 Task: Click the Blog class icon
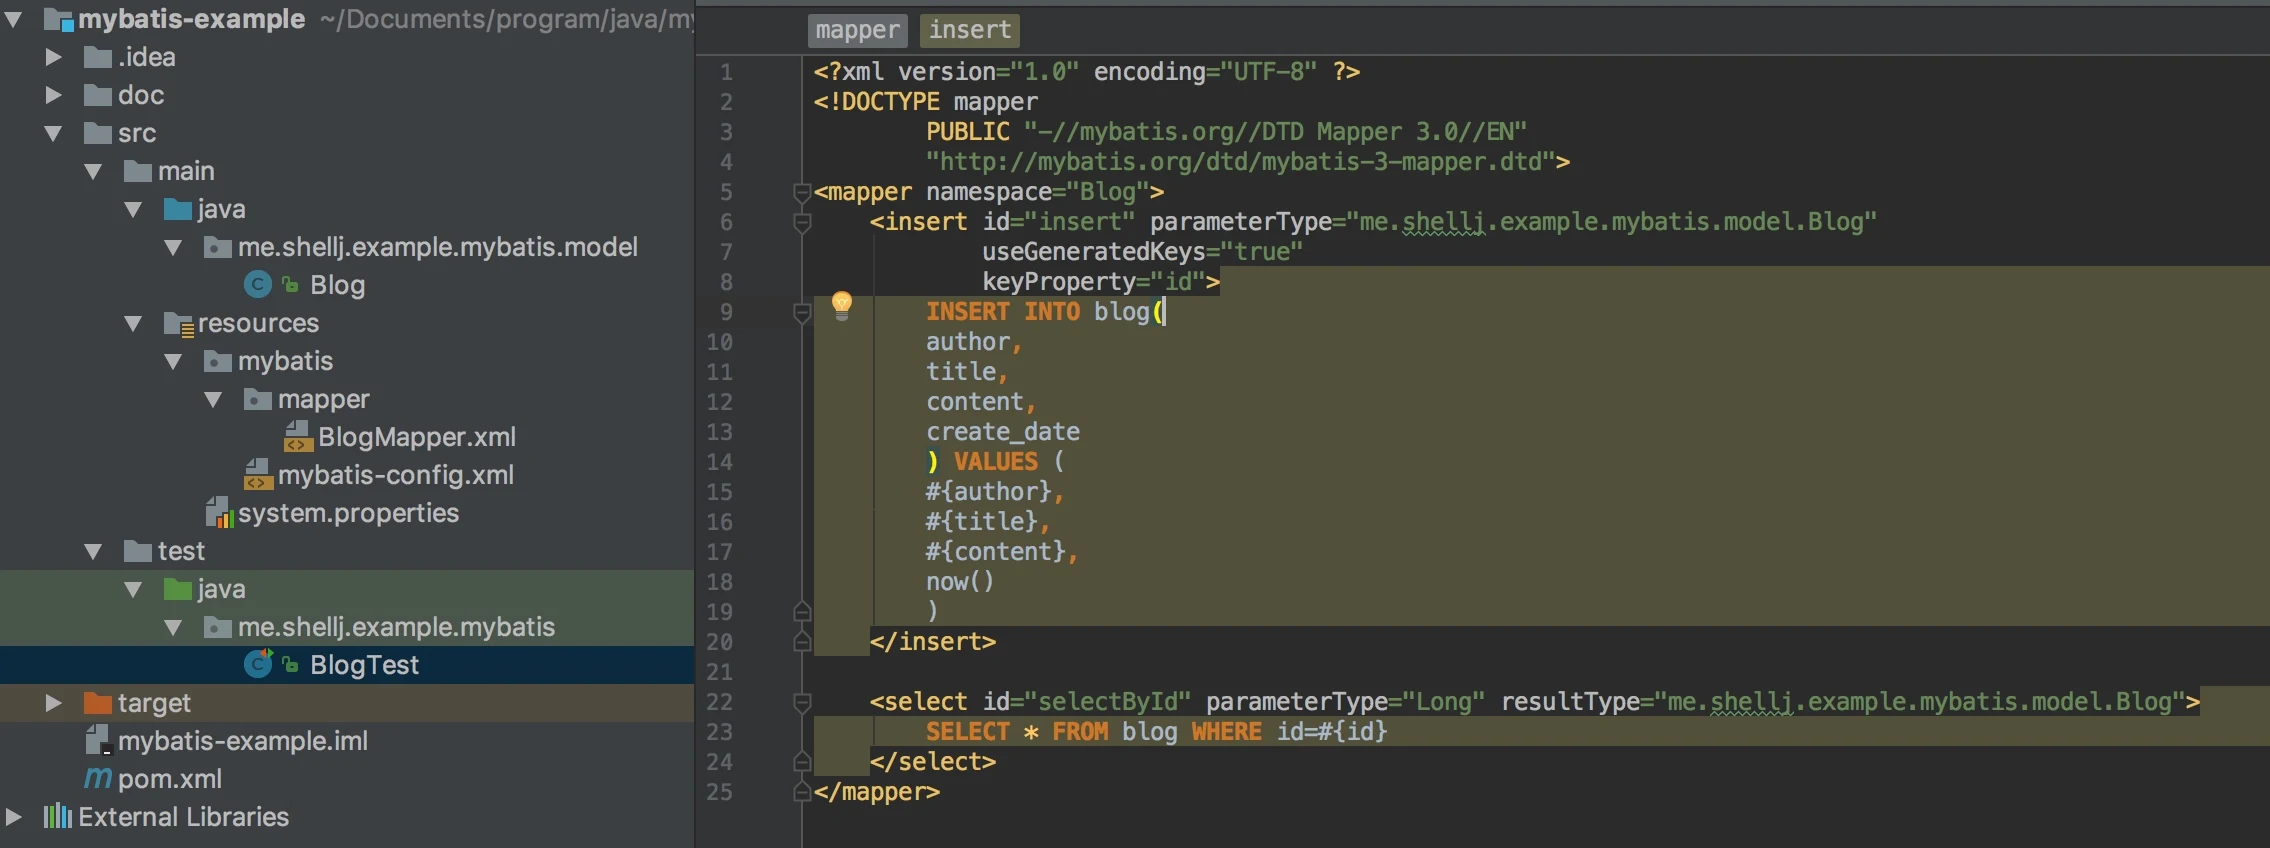point(258,285)
